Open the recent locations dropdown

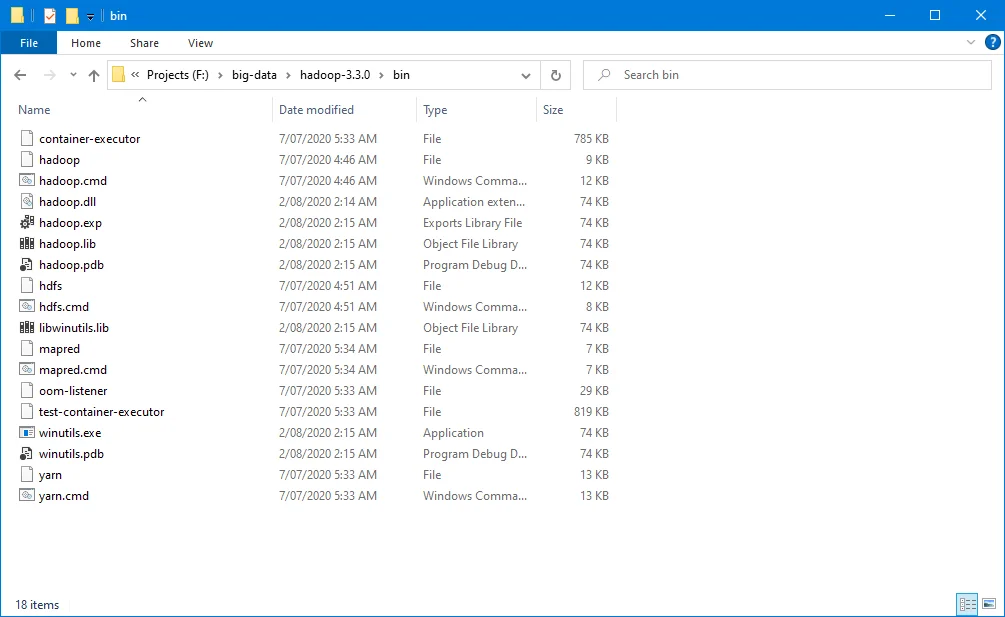click(x=73, y=75)
